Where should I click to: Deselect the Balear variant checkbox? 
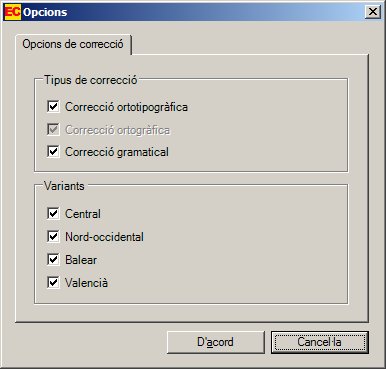click(x=53, y=260)
